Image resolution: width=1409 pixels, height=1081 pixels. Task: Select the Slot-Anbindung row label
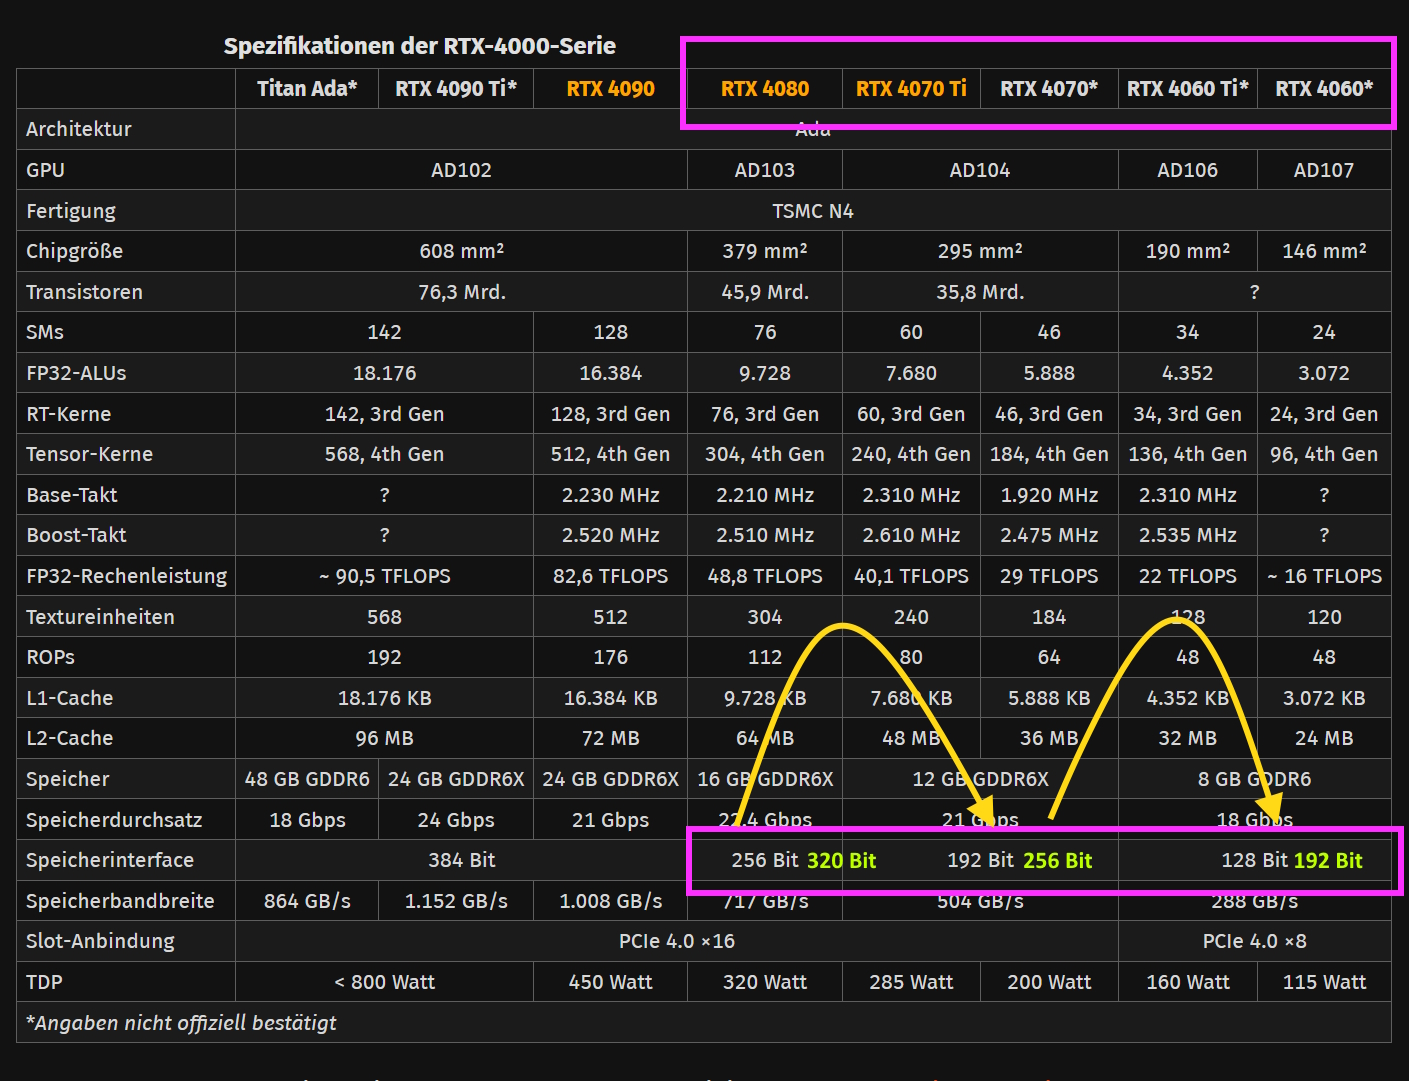click(100, 941)
